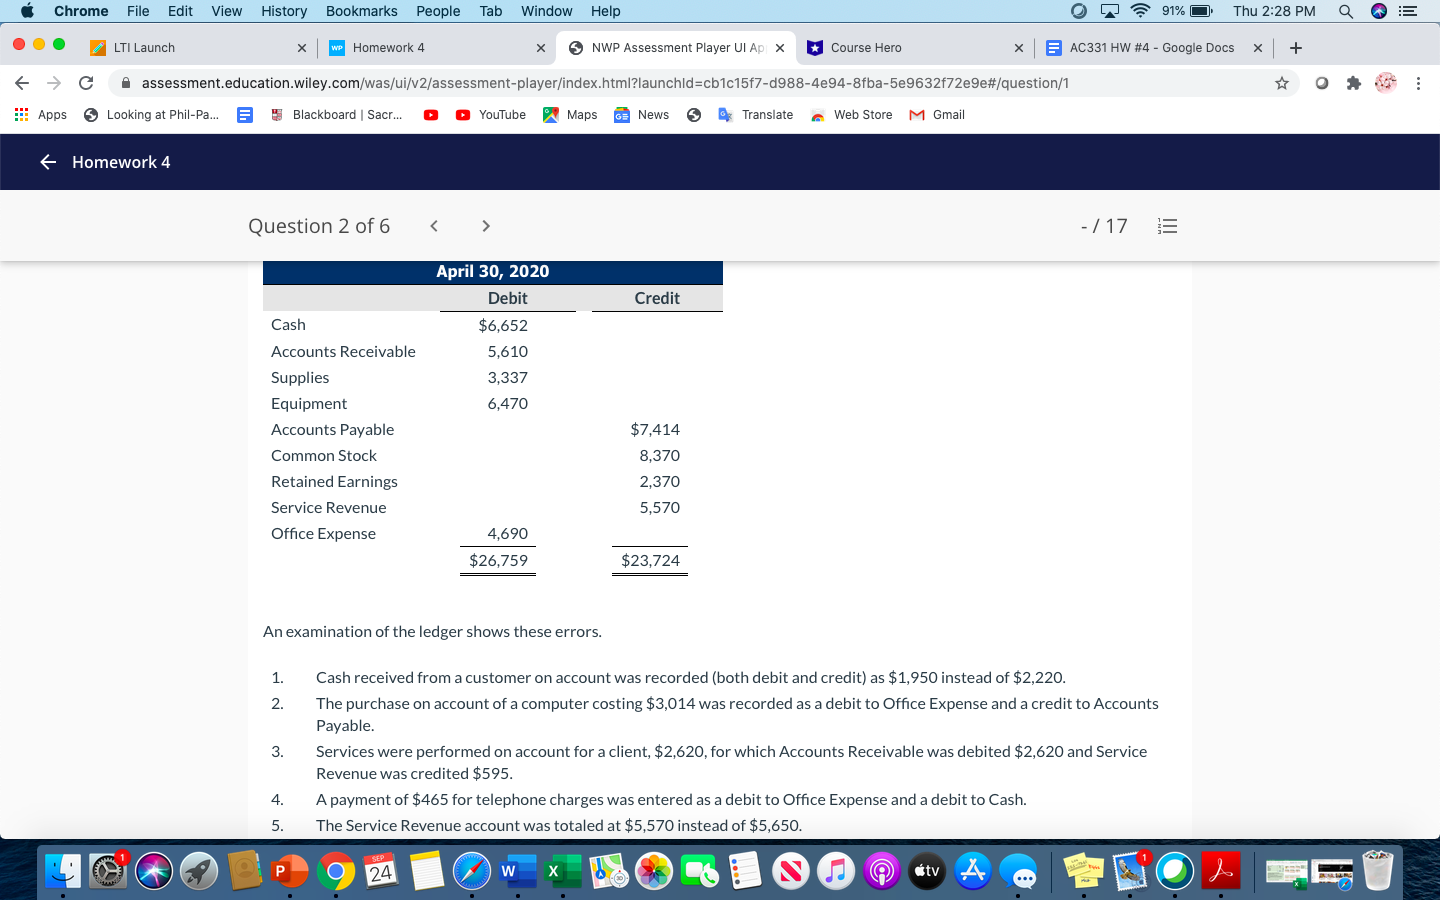Return to Homework 4 using the back arrow
The height and width of the screenshot is (900, 1440).
48,162
